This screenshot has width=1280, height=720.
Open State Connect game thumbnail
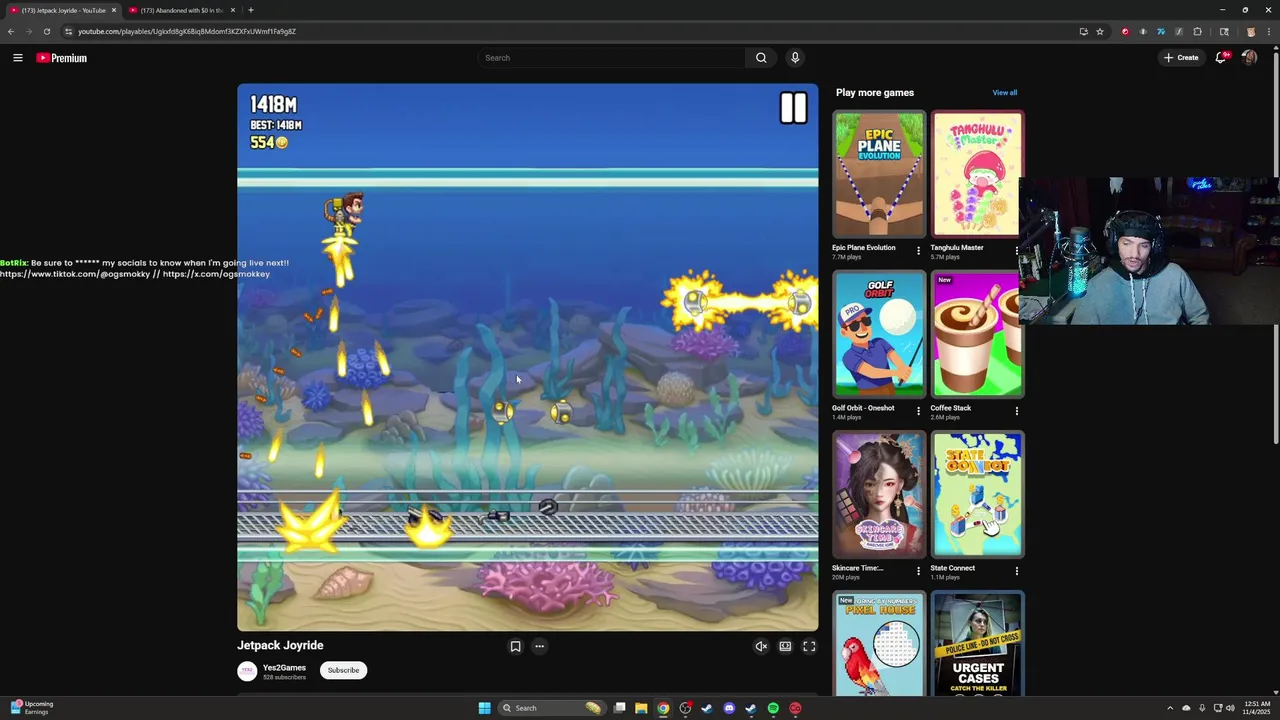[x=977, y=494]
